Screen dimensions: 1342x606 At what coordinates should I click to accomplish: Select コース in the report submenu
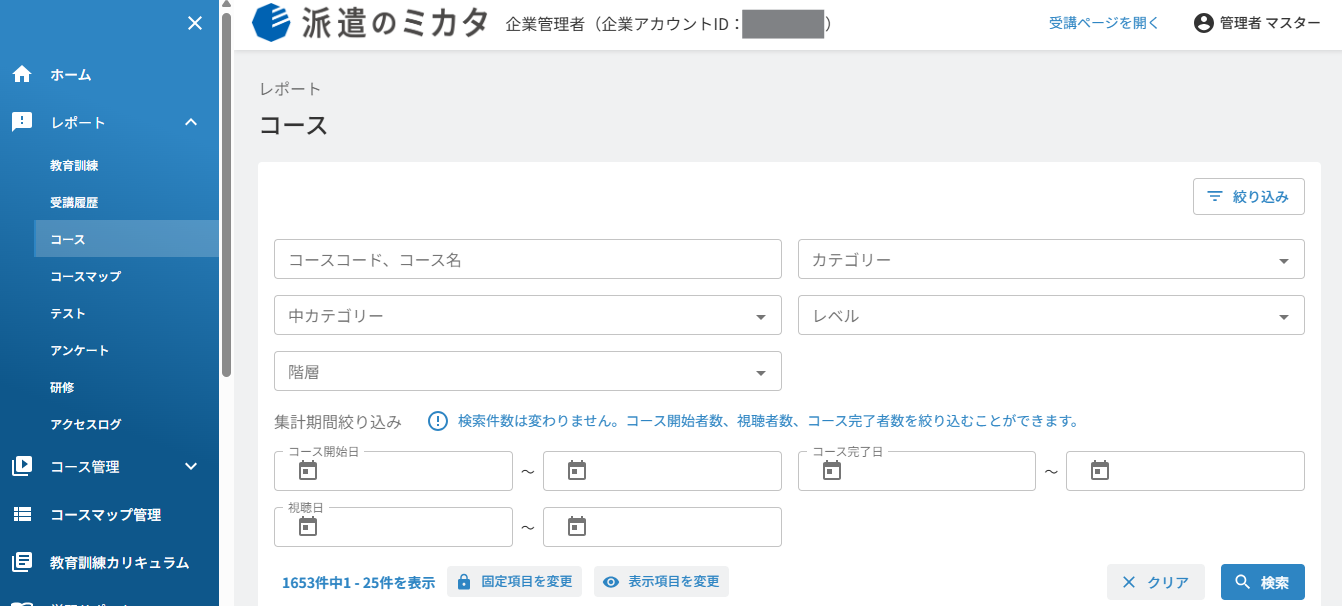(126, 239)
